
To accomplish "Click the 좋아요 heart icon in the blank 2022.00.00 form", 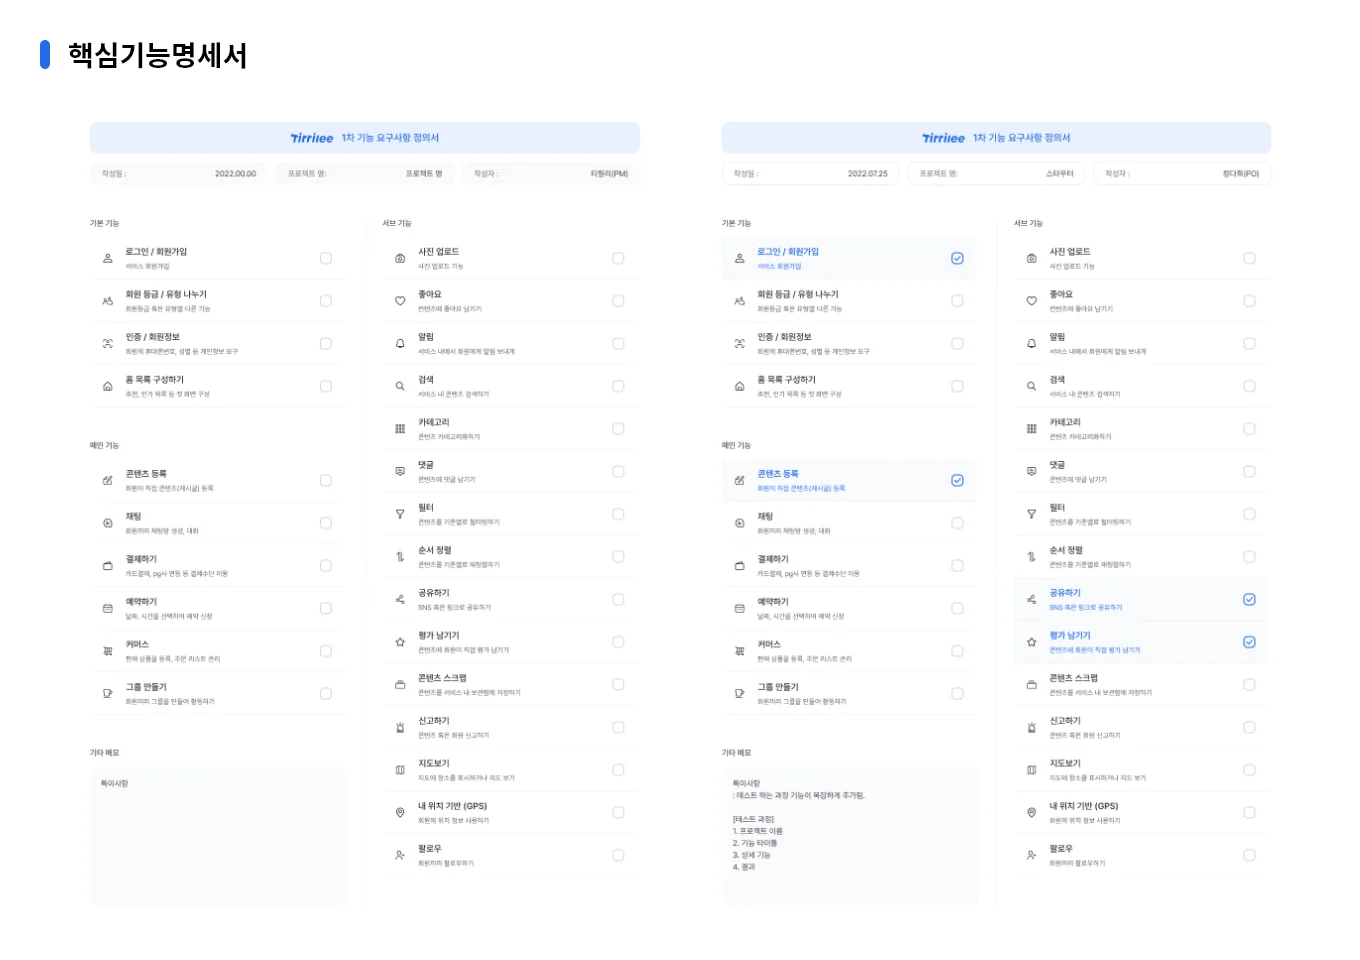I will (x=400, y=301).
